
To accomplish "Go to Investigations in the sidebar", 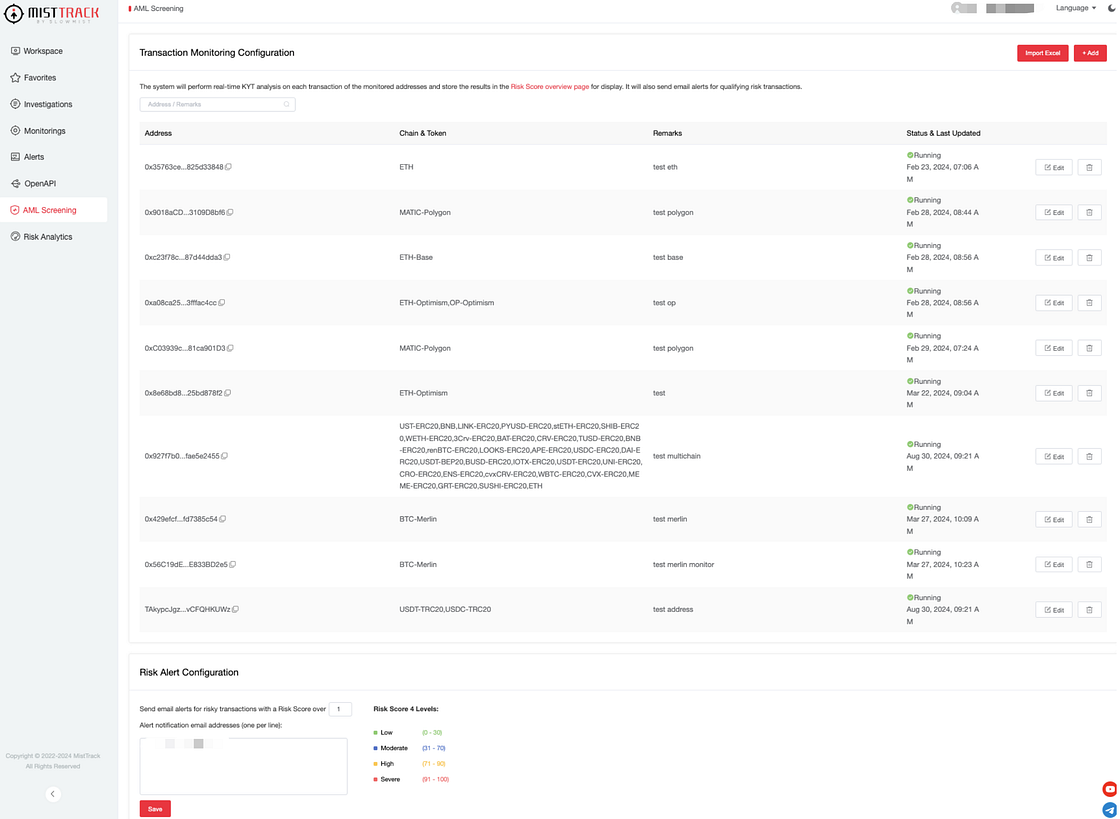I will tap(48, 104).
